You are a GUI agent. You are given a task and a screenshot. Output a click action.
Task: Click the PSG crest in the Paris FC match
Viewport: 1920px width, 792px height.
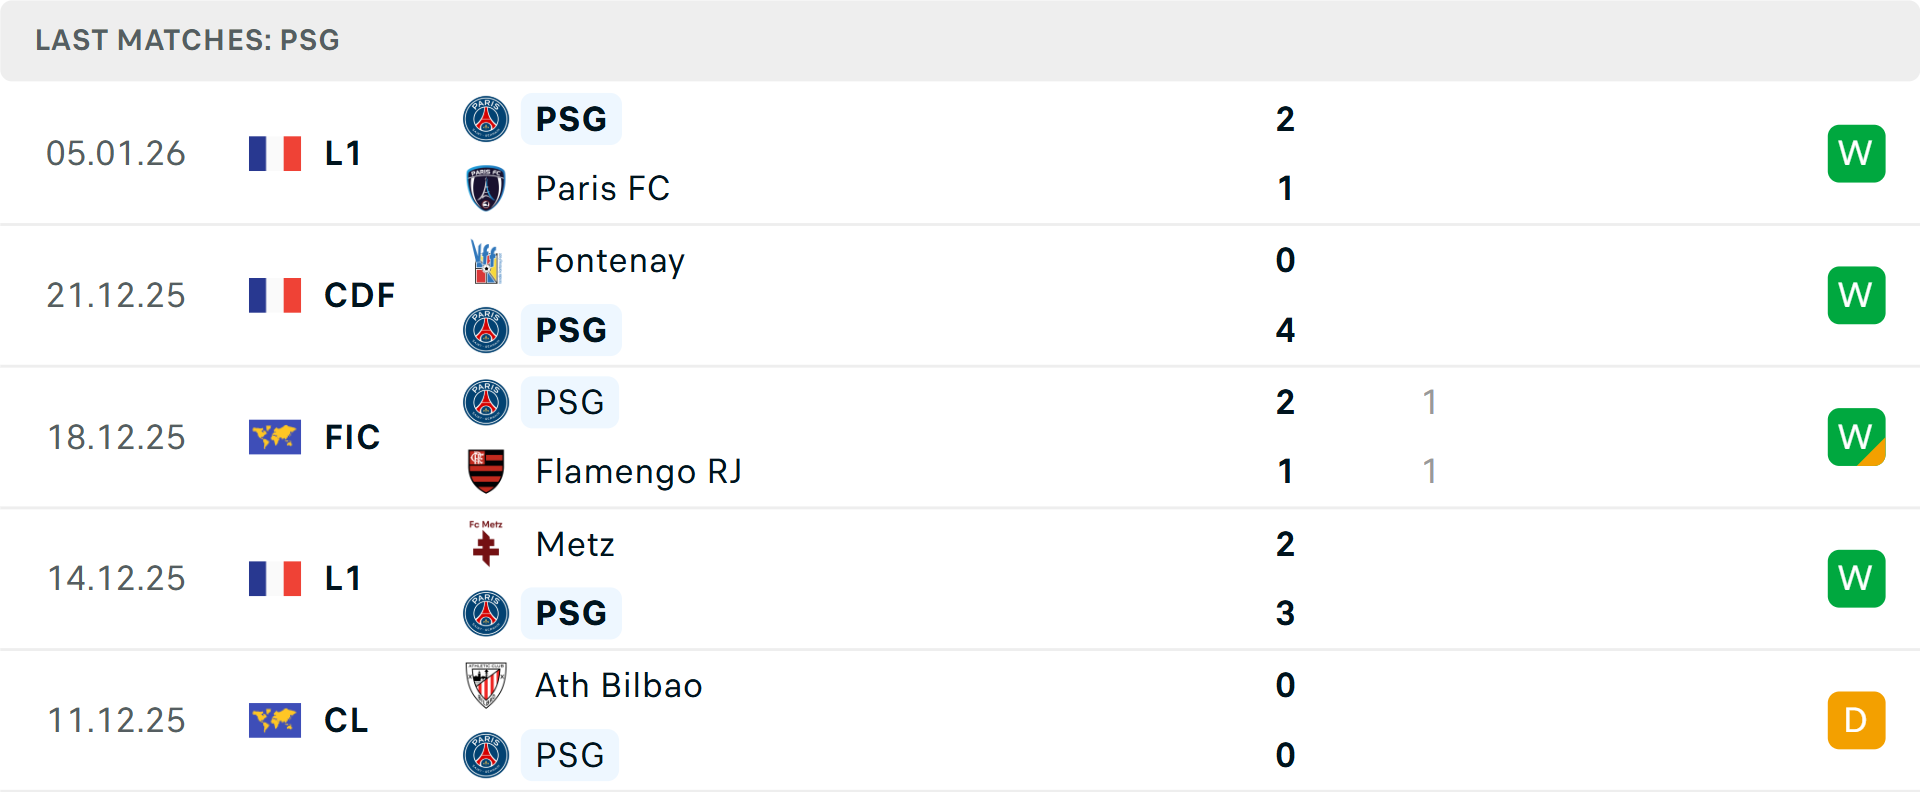[x=486, y=119]
